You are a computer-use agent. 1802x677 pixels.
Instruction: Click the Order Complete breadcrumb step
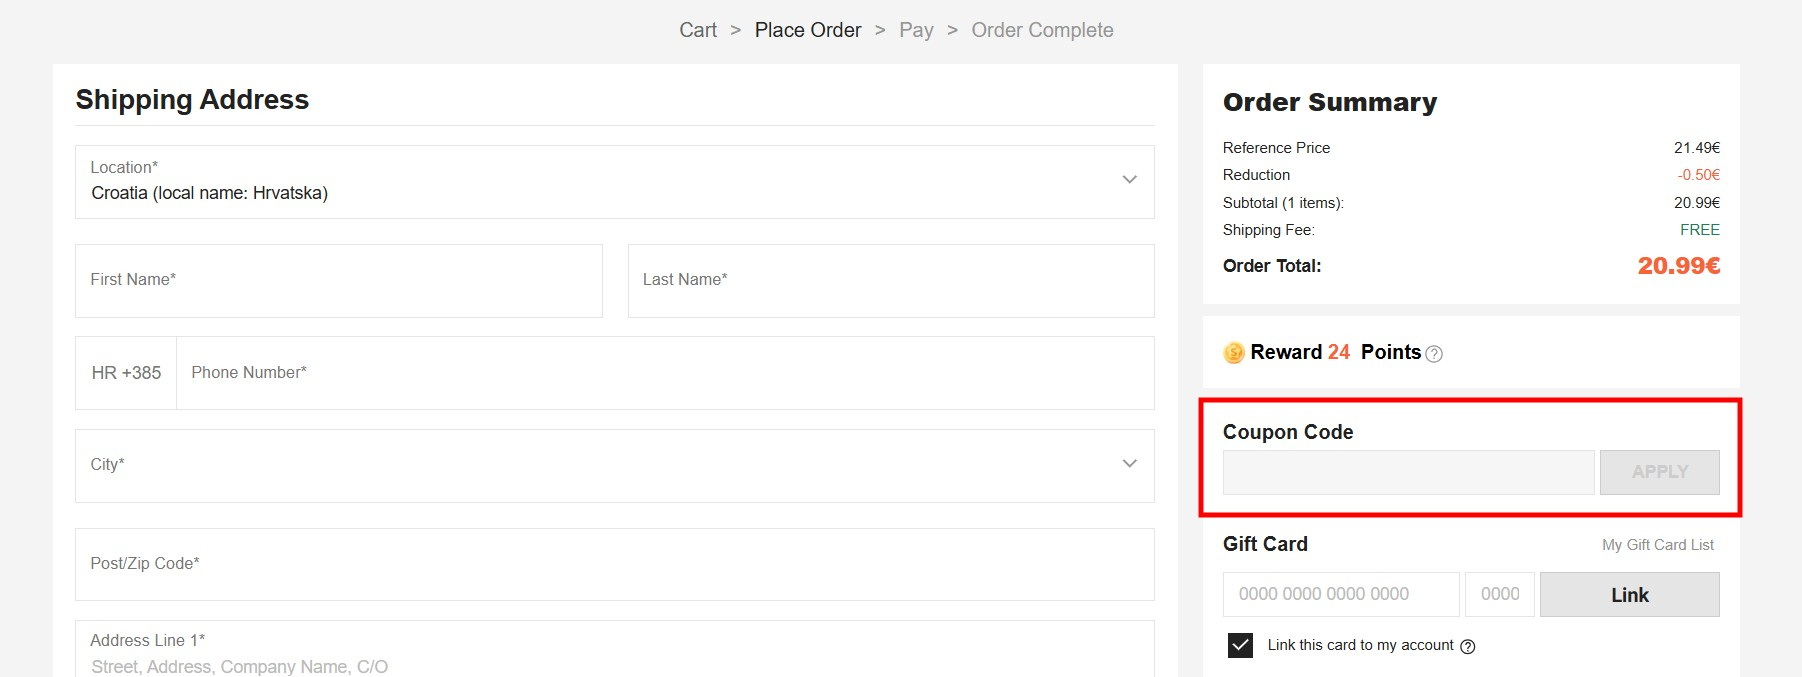pos(1042,30)
